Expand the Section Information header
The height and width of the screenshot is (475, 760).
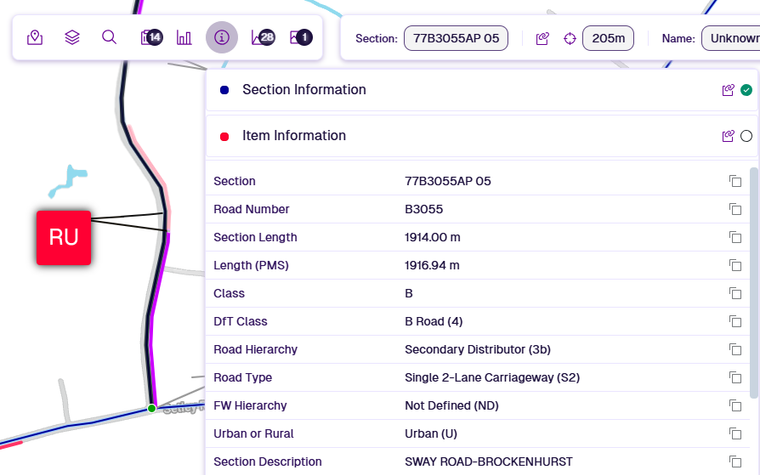[482, 90]
